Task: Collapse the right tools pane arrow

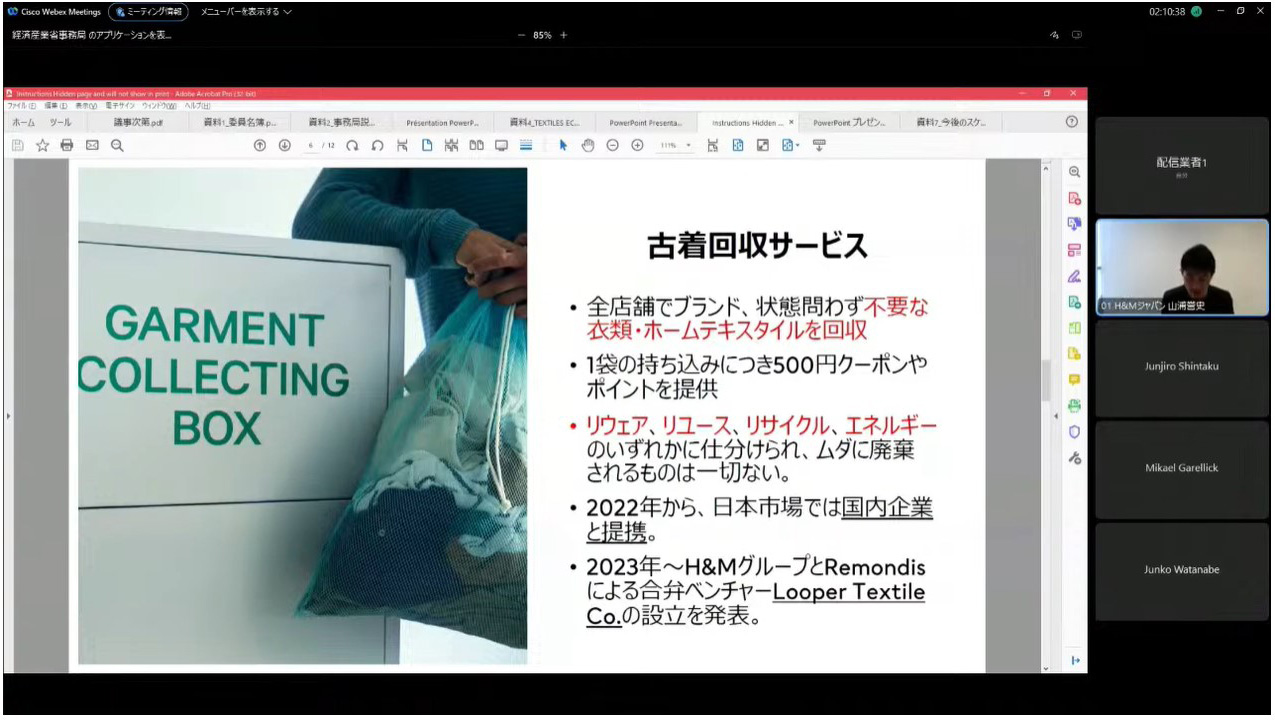Action: [x=1056, y=415]
